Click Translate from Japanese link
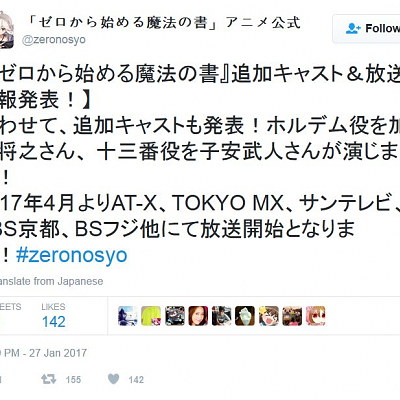This screenshot has width=400, height=400. pos(51,281)
